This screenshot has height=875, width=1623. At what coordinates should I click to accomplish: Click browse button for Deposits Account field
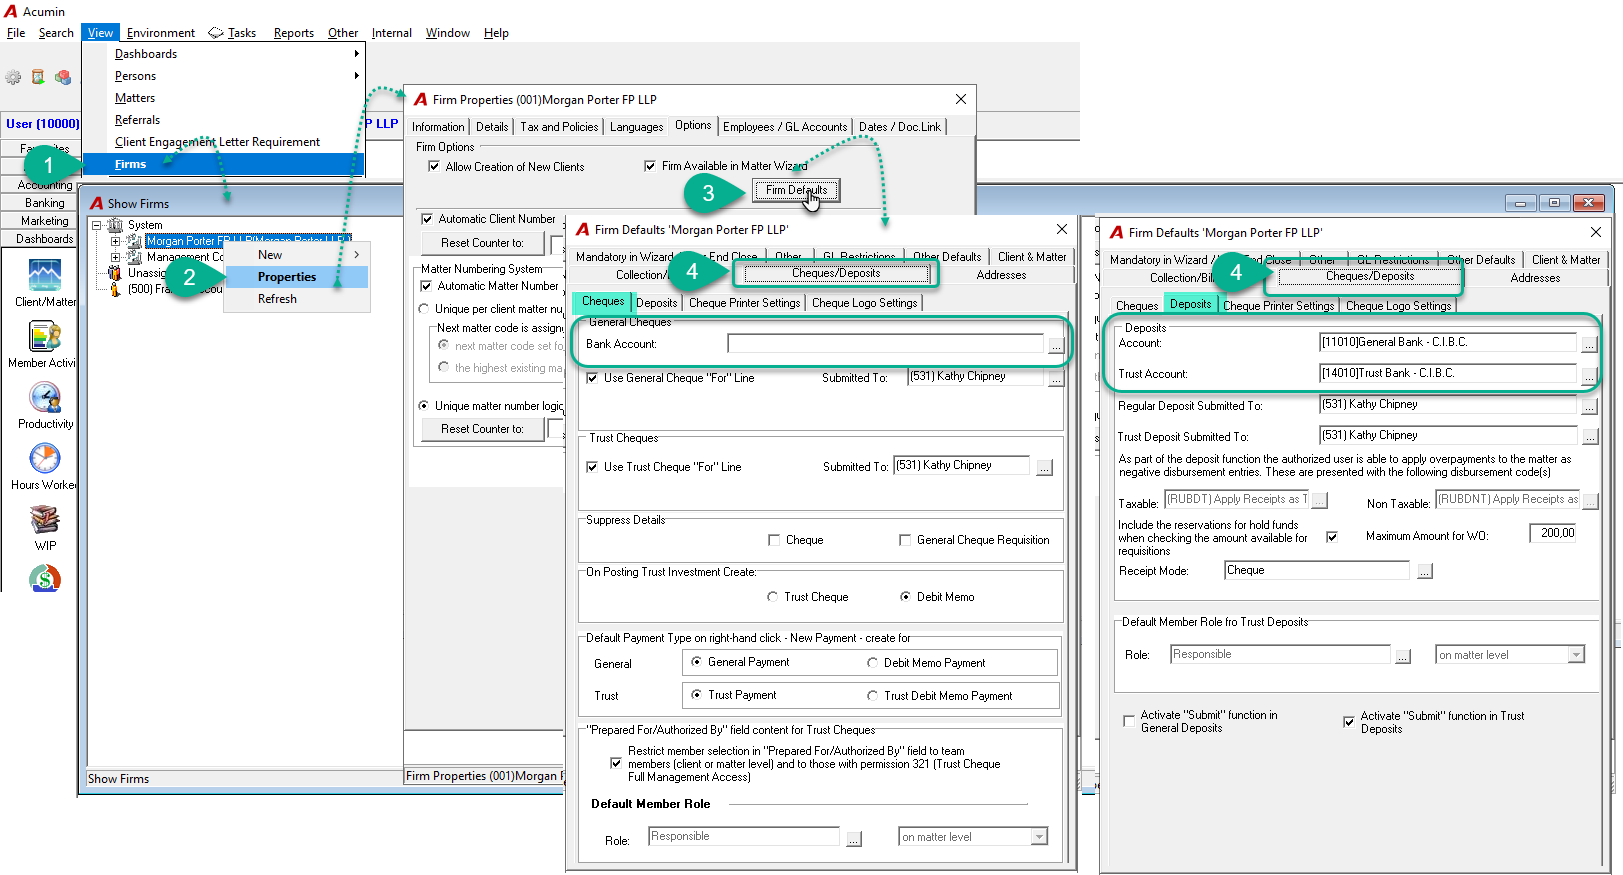point(1589,344)
